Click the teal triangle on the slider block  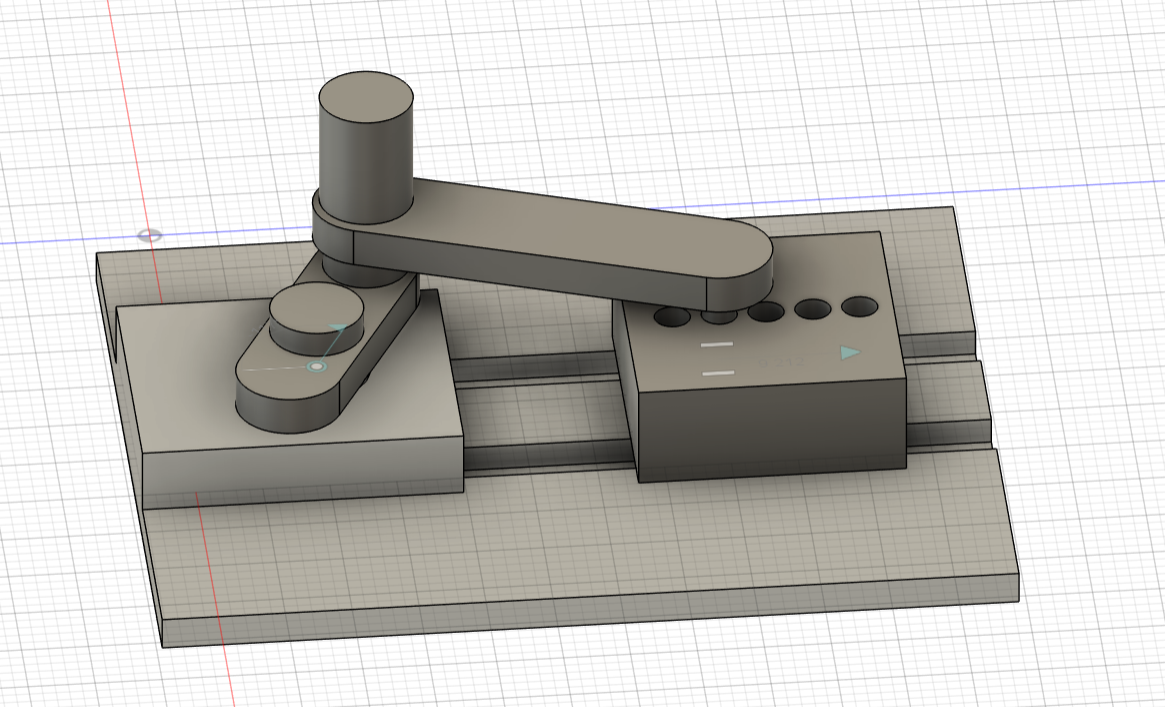(850, 352)
